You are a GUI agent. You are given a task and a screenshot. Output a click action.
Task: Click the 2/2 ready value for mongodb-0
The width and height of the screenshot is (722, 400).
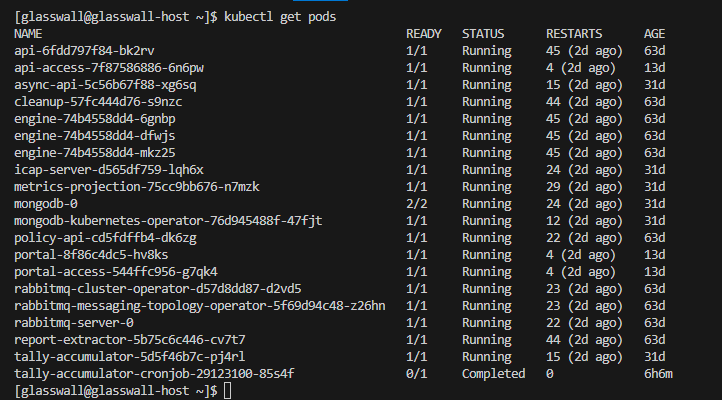[417, 204]
